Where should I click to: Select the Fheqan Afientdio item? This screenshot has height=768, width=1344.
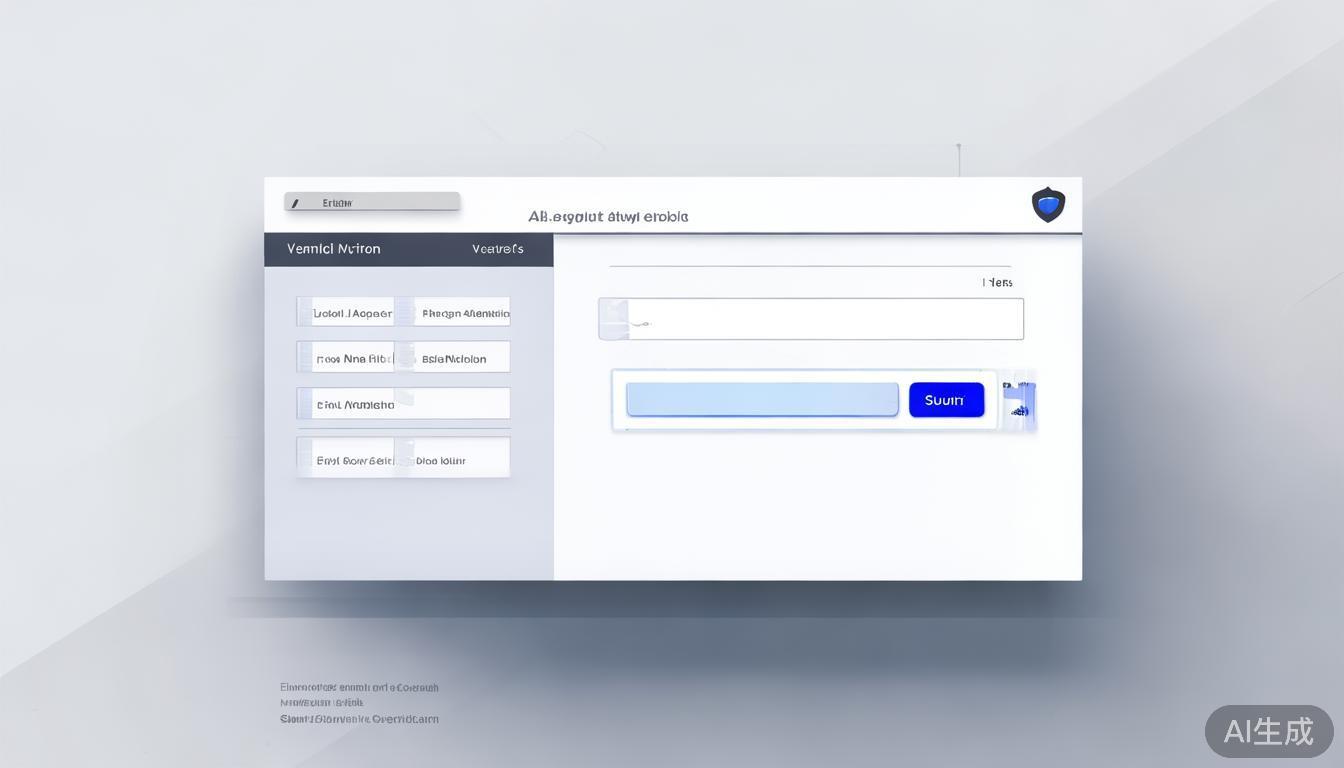(x=465, y=313)
